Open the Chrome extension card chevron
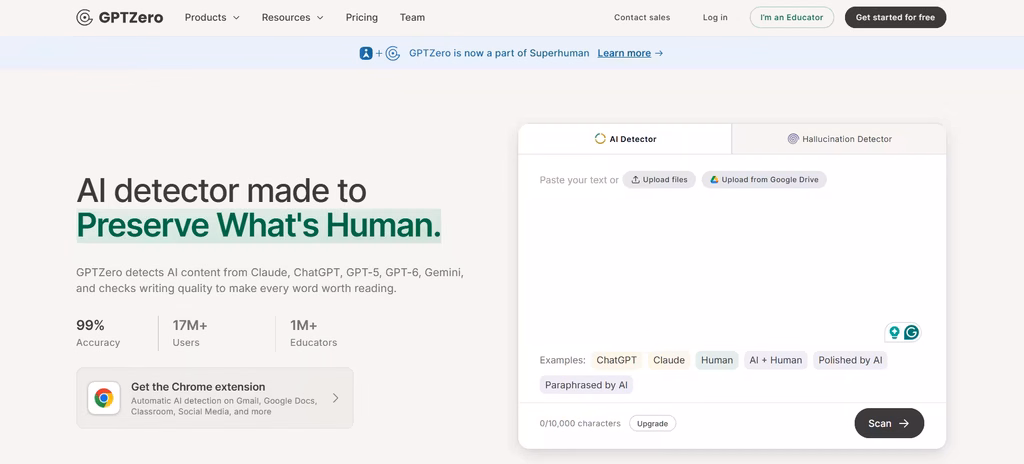Viewport: 1024px width, 464px height. pyautogui.click(x=336, y=398)
